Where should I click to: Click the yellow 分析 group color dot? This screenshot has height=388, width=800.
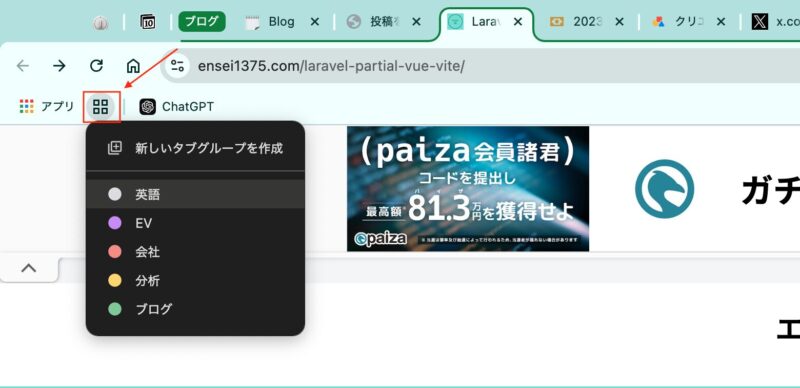(x=115, y=280)
